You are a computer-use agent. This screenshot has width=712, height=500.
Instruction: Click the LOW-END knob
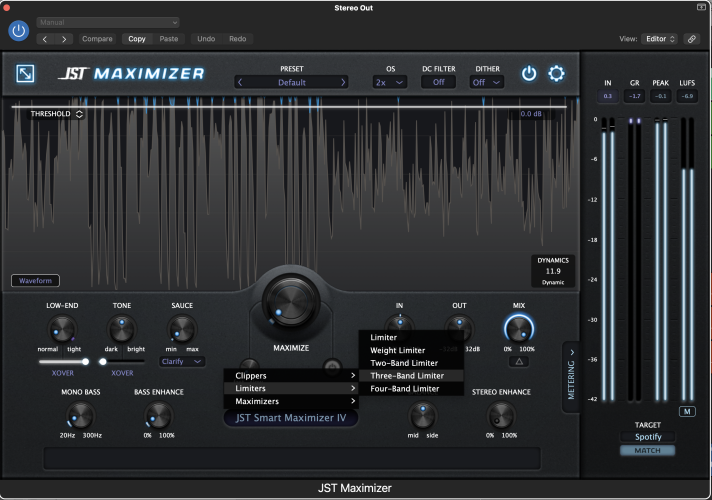tap(62, 329)
